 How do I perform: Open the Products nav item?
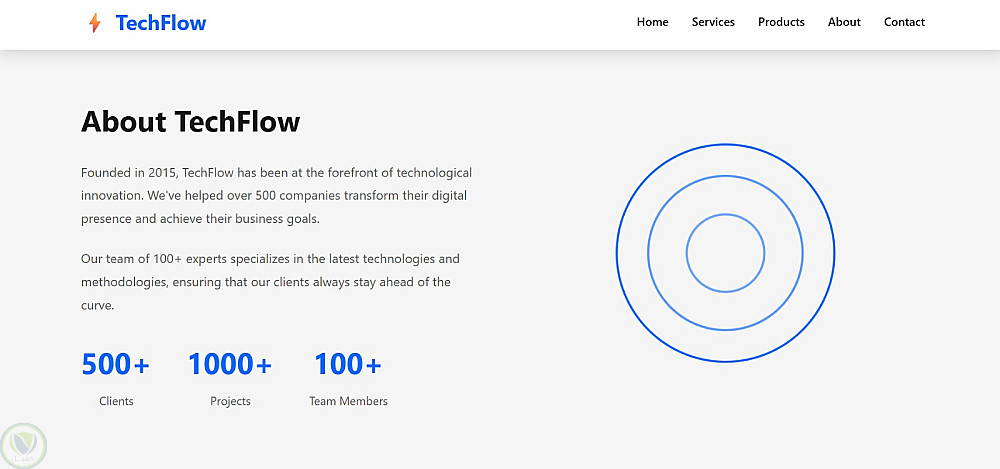click(781, 22)
